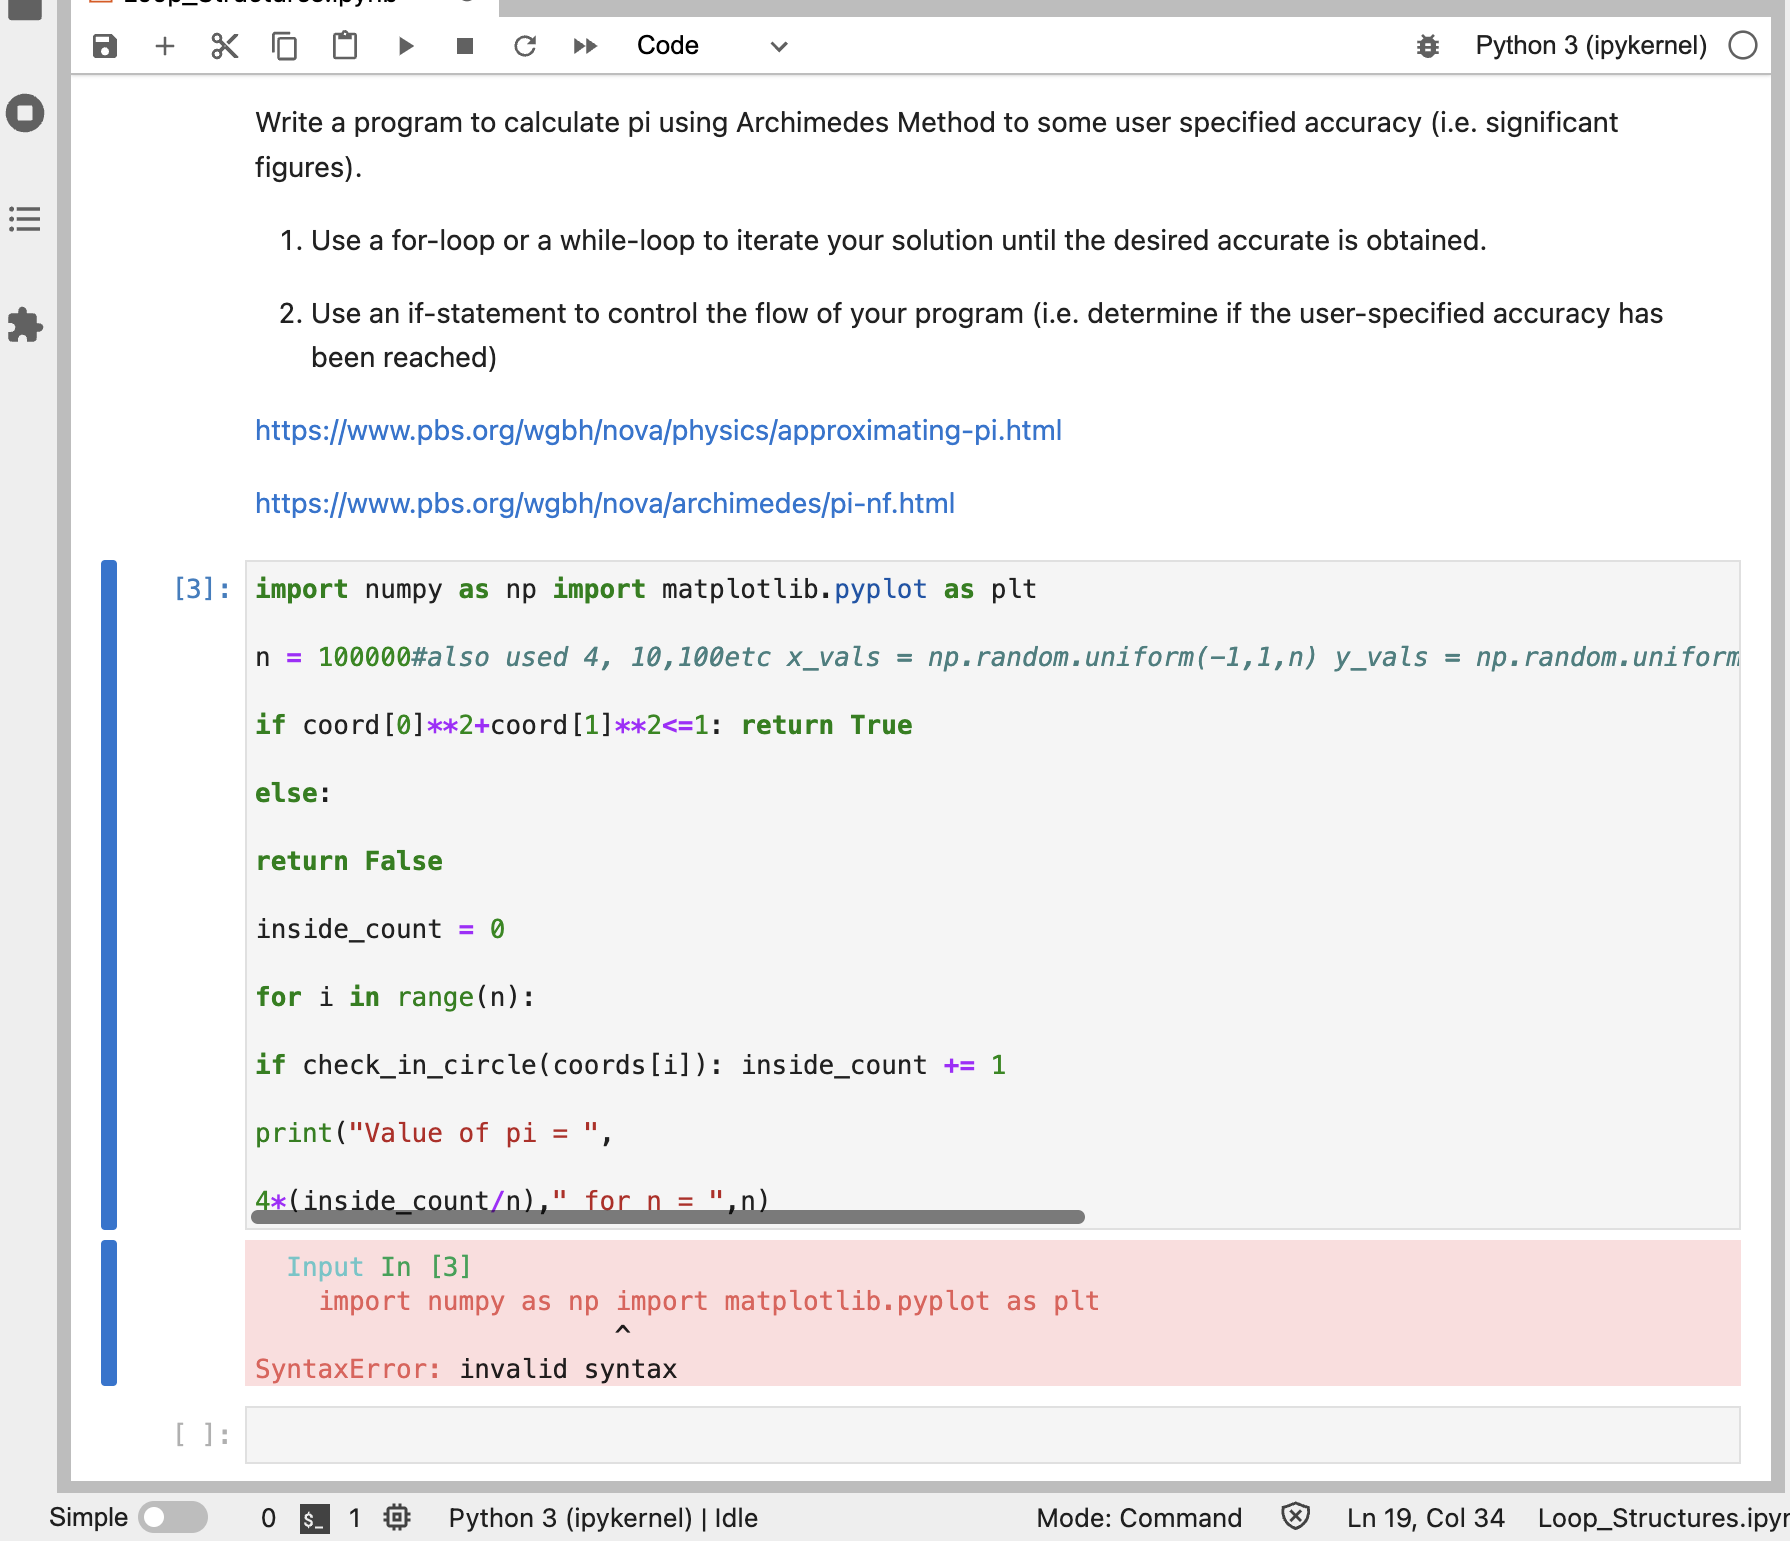Click the empty code cell input

click(992, 1435)
